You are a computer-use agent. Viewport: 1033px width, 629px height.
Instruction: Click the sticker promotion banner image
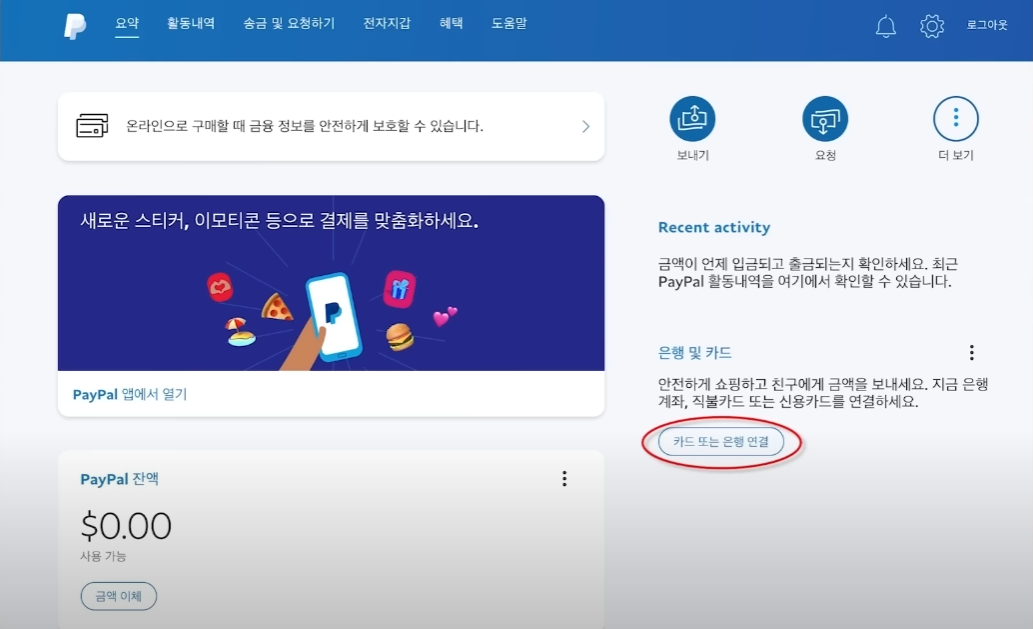tap(331, 283)
